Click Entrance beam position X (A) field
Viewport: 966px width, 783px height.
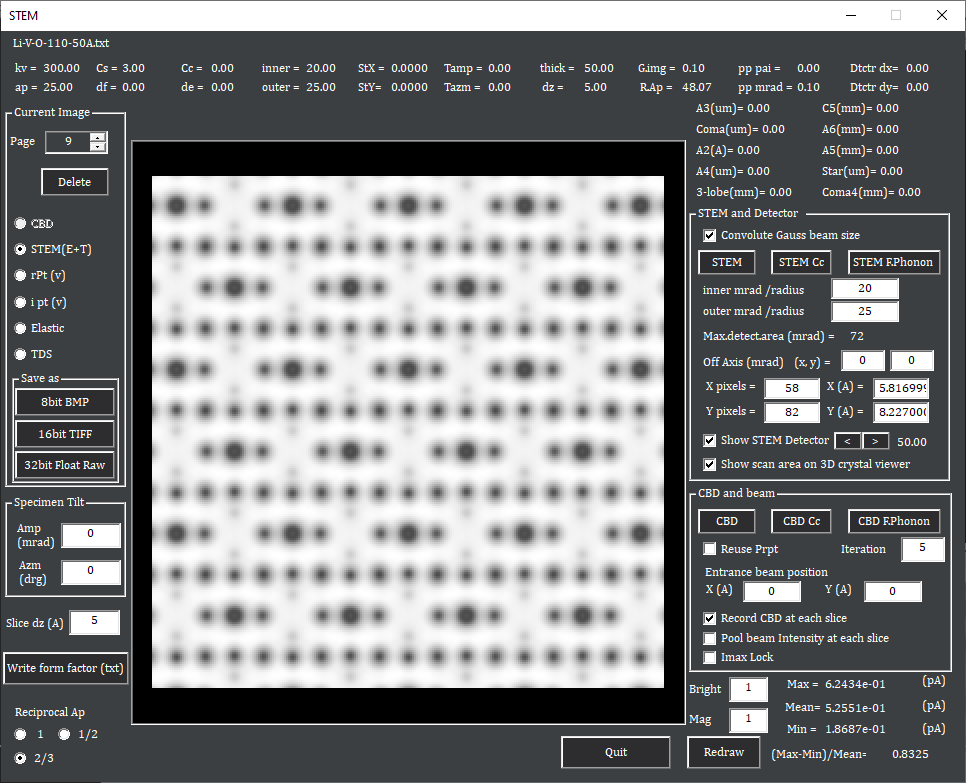click(x=772, y=591)
